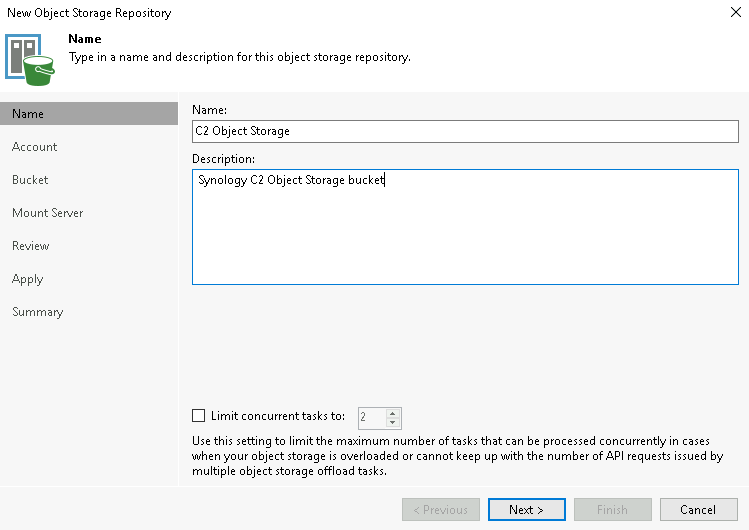Screen dimensions: 749x530
Task: Click the 'Description:' field label
Action: point(223,159)
